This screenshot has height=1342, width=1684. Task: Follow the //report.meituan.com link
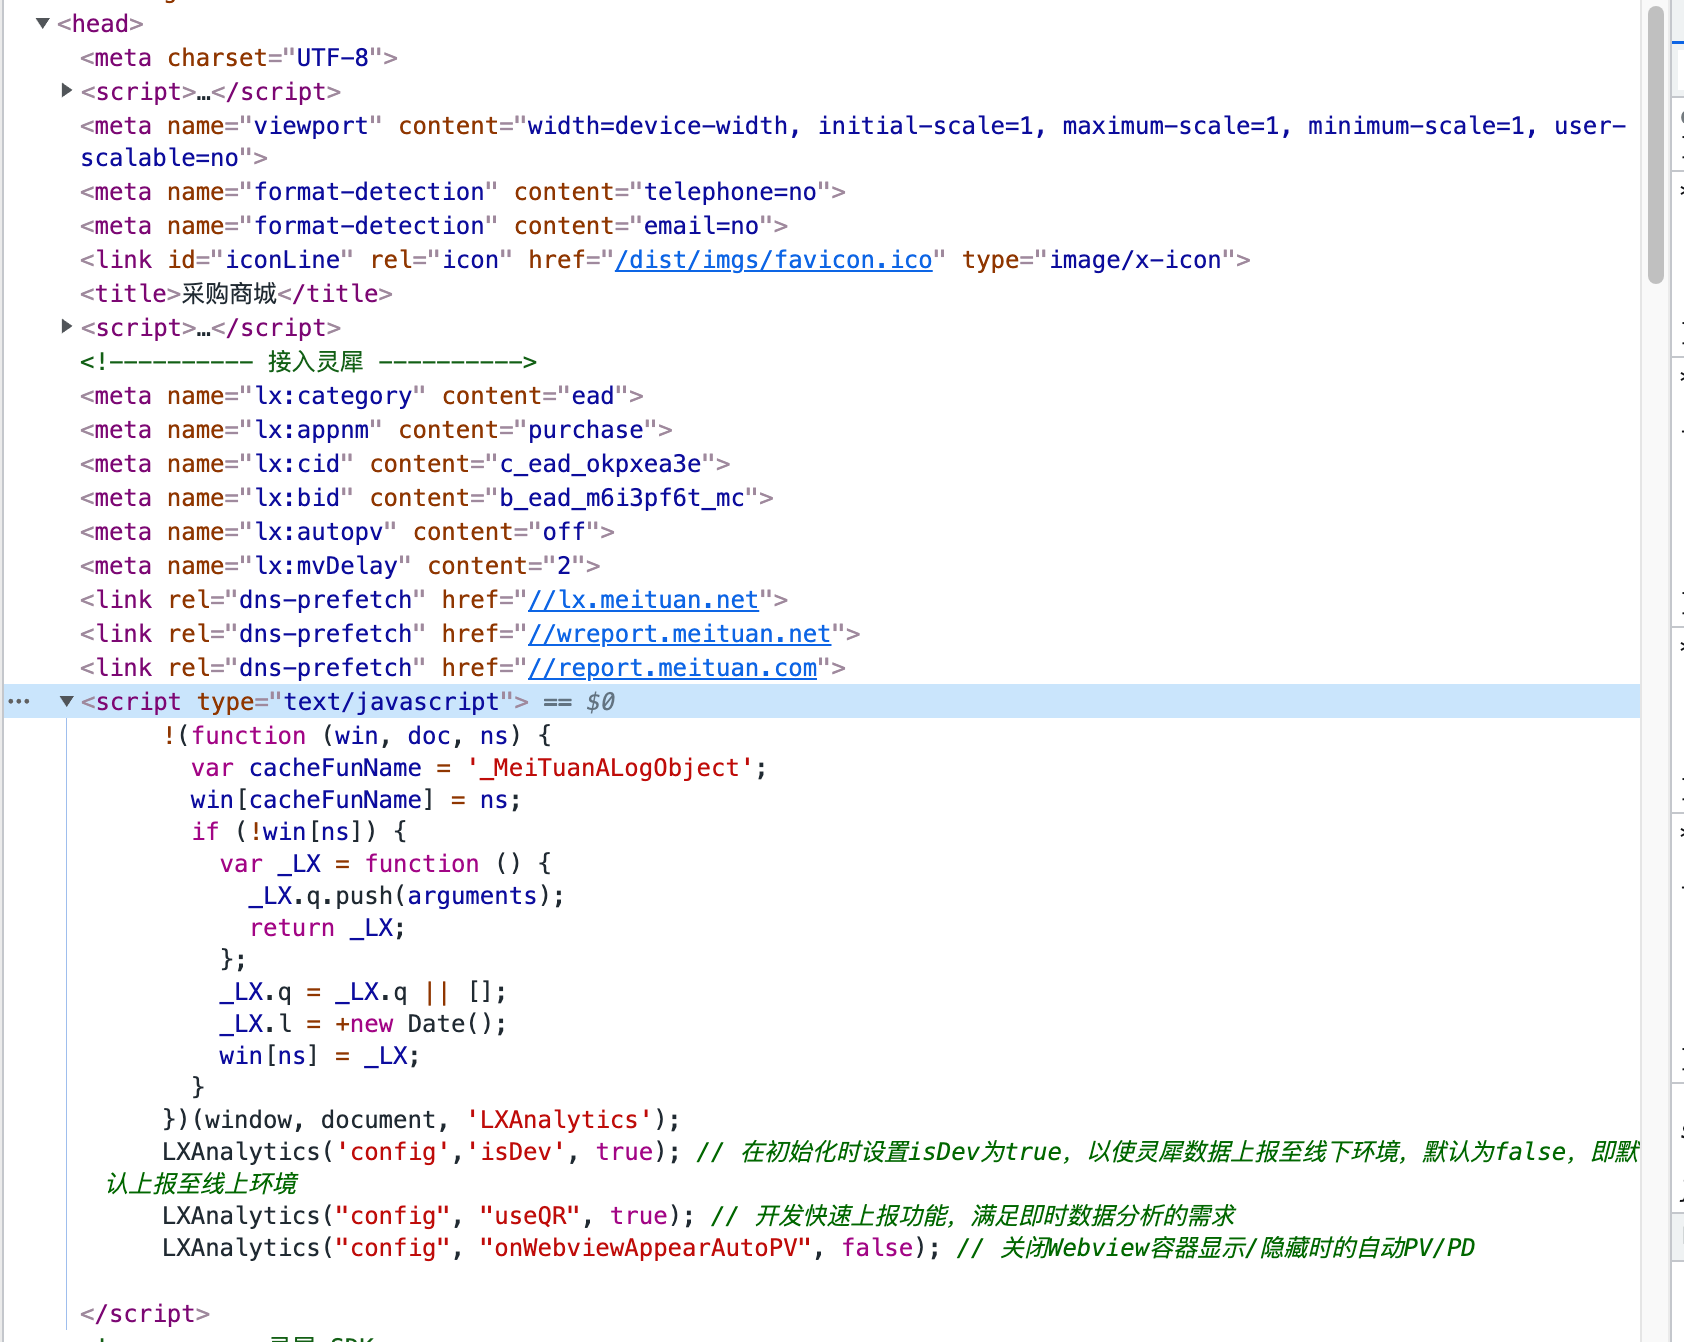coord(673,668)
